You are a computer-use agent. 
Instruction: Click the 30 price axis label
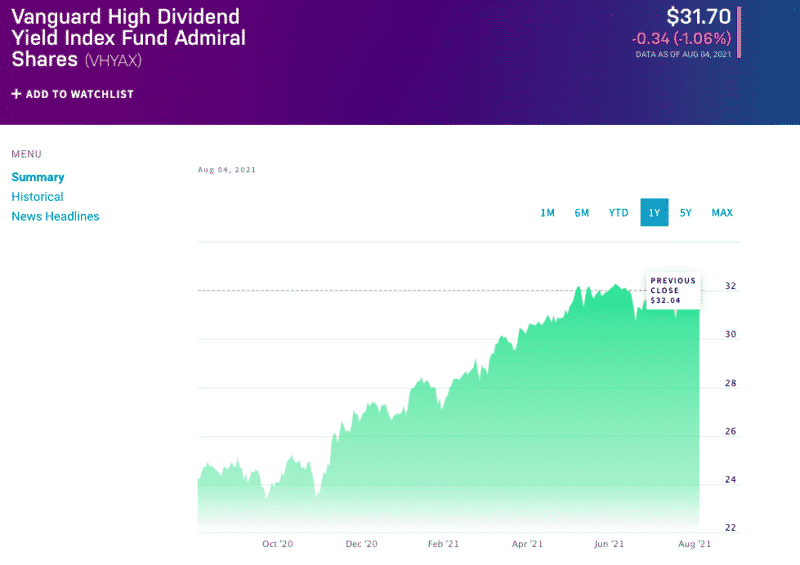(x=731, y=334)
